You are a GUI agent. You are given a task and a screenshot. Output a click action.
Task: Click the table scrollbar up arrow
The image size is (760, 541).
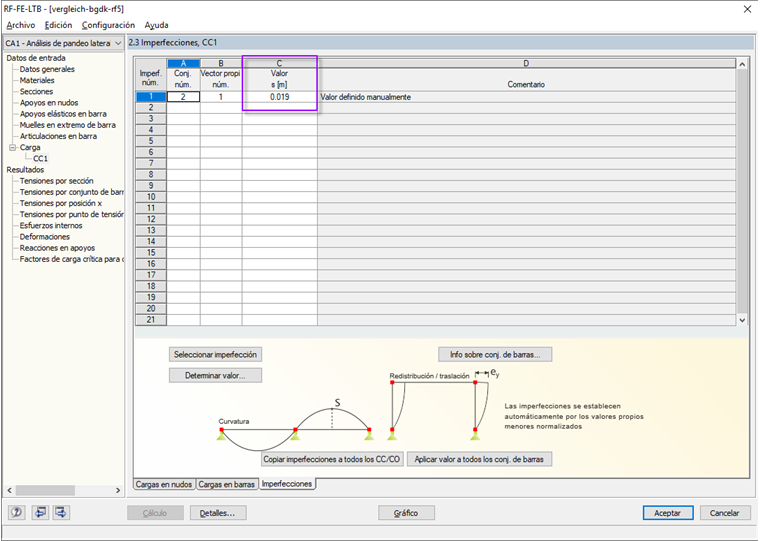tap(742, 64)
